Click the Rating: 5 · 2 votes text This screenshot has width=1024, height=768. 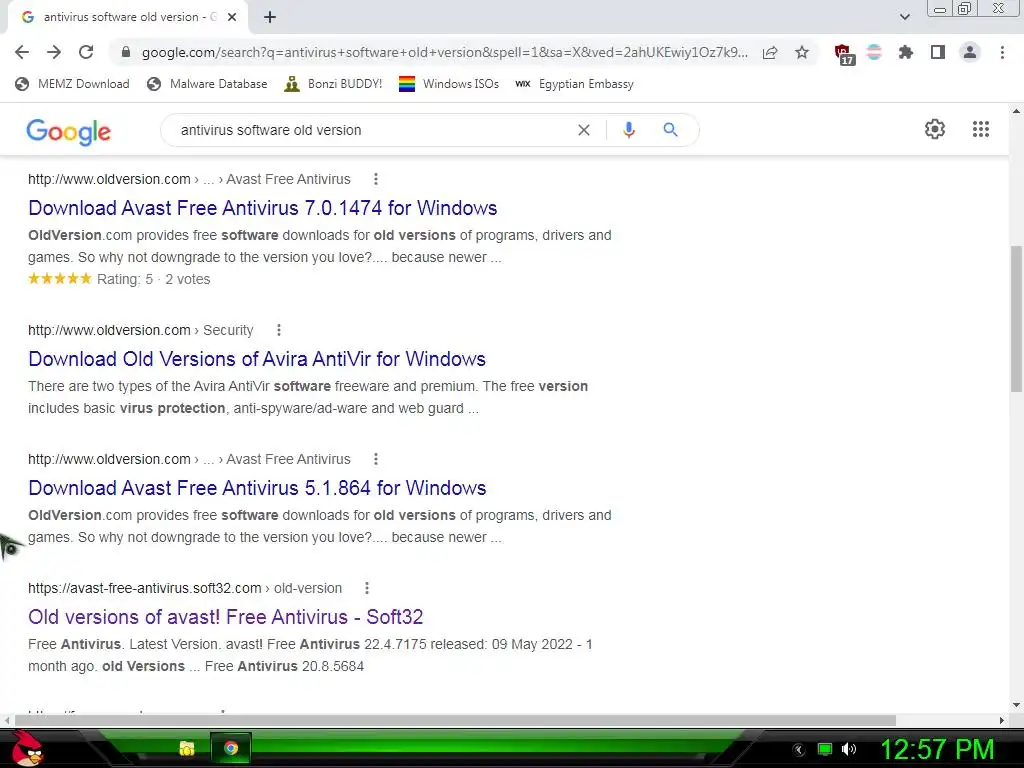[153, 279]
